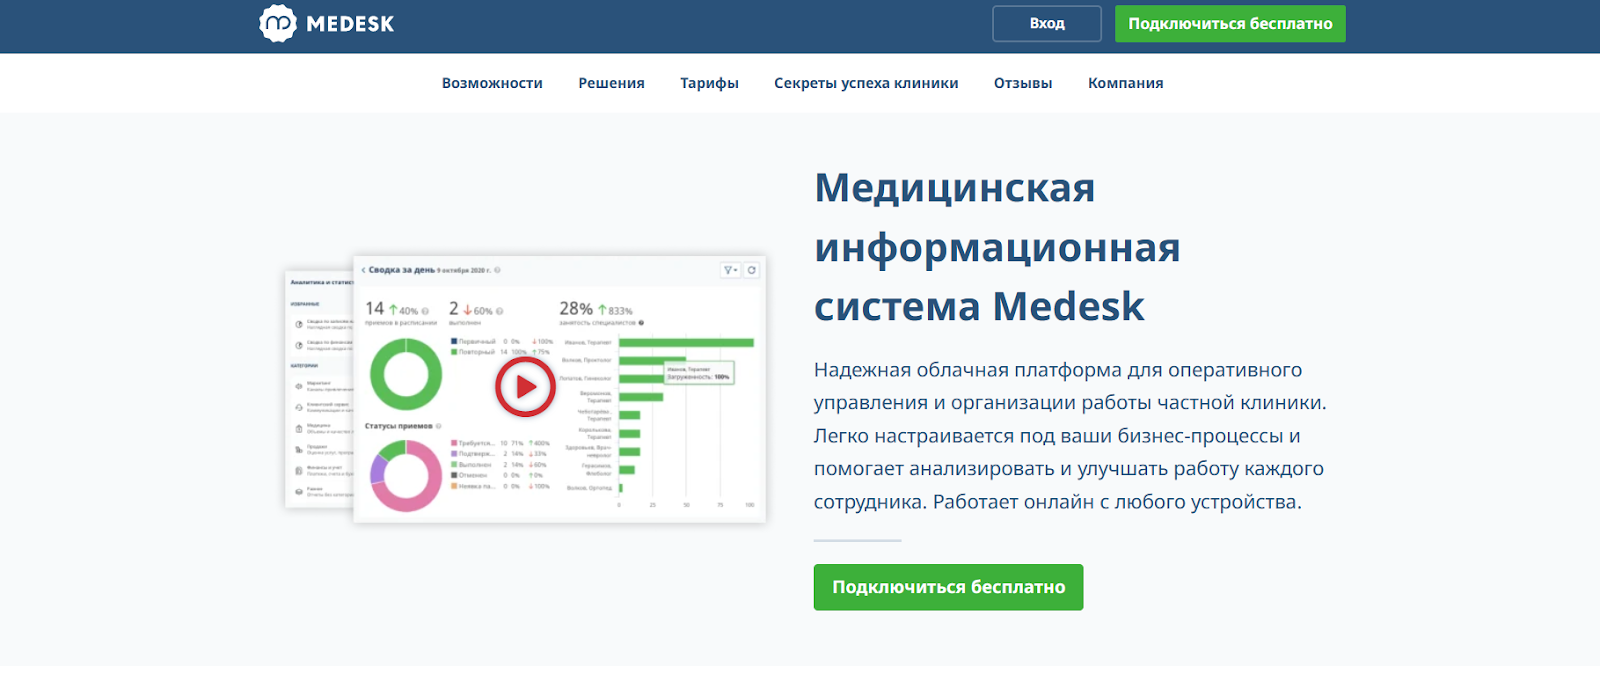Click the pink Статусы приемов donut chart
The image size is (1600, 689).
click(406, 476)
